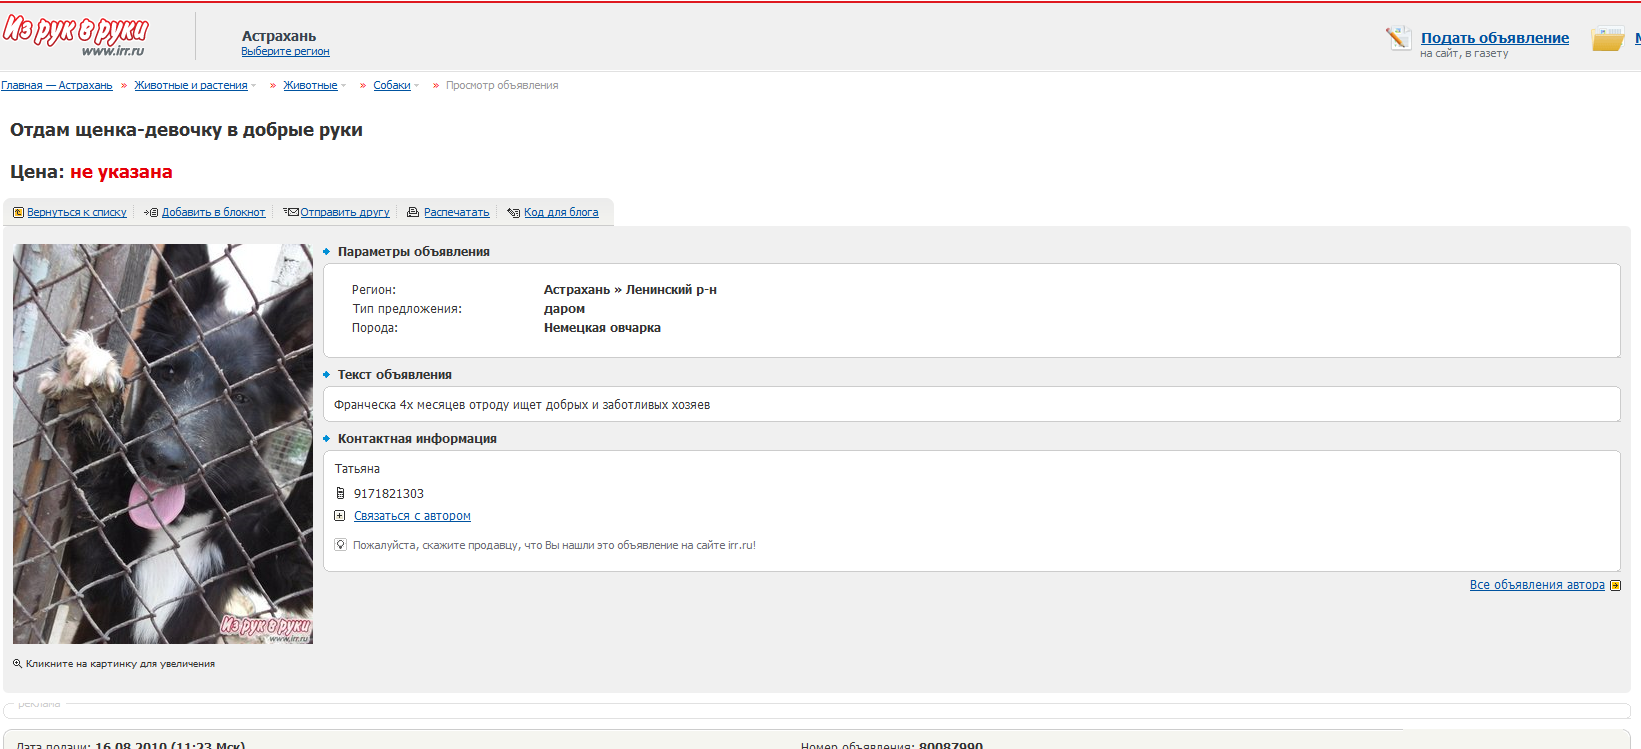The image size is (1641, 749).
Task: Click Подать объявление link
Action: pos(1495,38)
